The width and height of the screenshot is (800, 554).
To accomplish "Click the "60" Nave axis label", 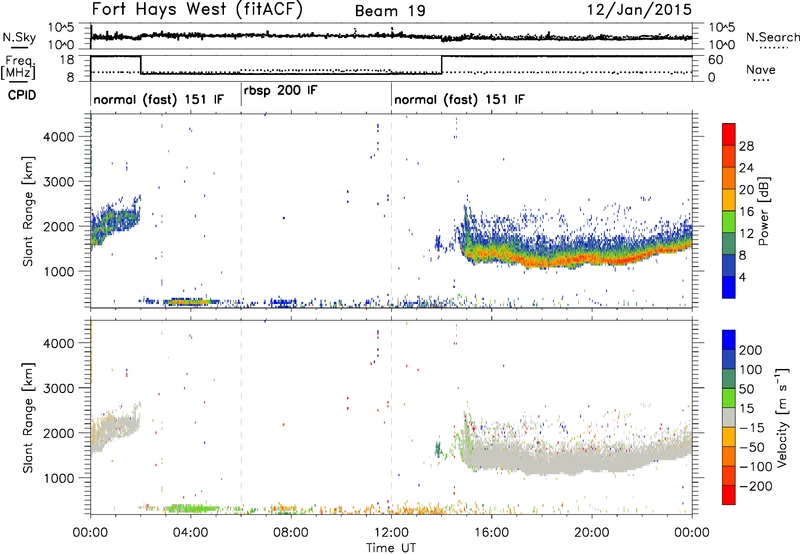I will coord(716,60).
